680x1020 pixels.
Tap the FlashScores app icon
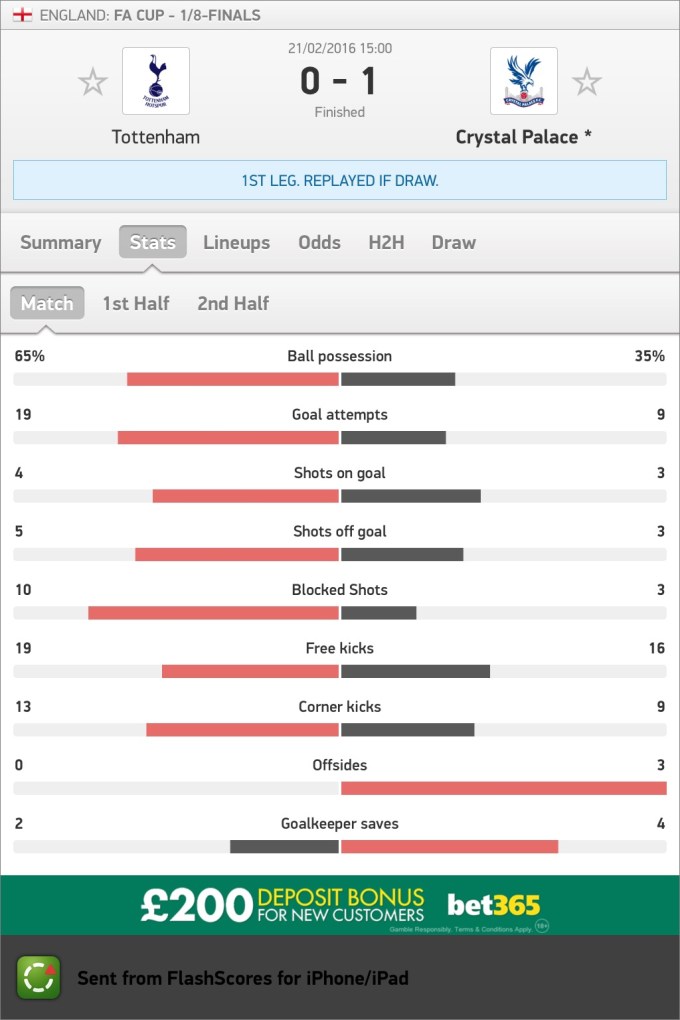click(x=39, y=978)
